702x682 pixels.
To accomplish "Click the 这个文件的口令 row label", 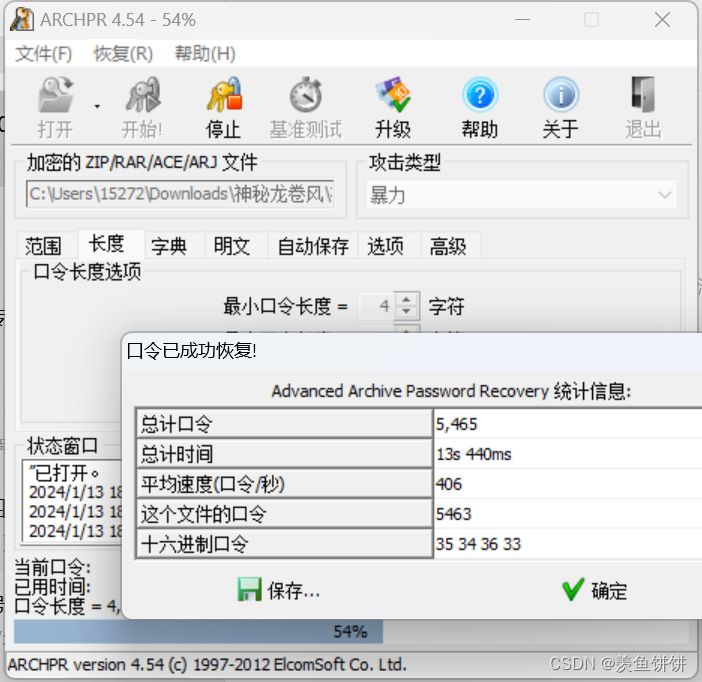I will (284, 514).
